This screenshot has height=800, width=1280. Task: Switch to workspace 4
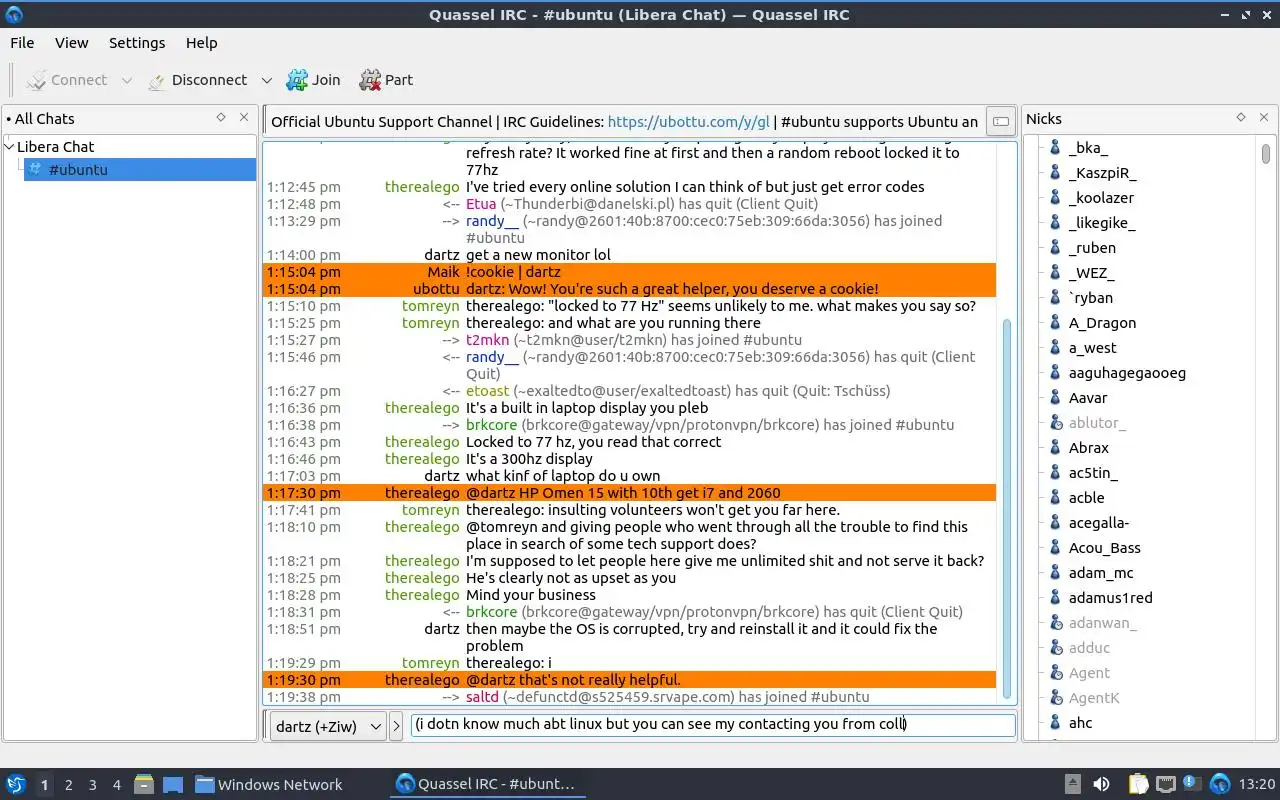(116, 785)
